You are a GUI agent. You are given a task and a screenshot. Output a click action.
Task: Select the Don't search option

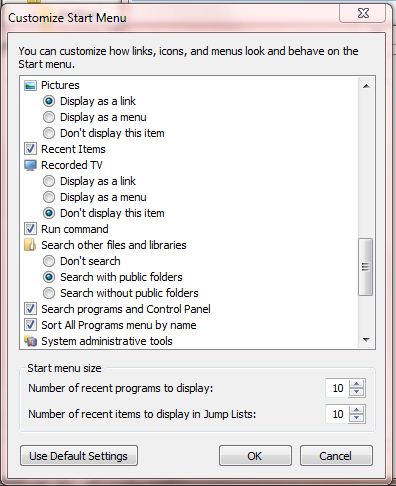[49, 261]
